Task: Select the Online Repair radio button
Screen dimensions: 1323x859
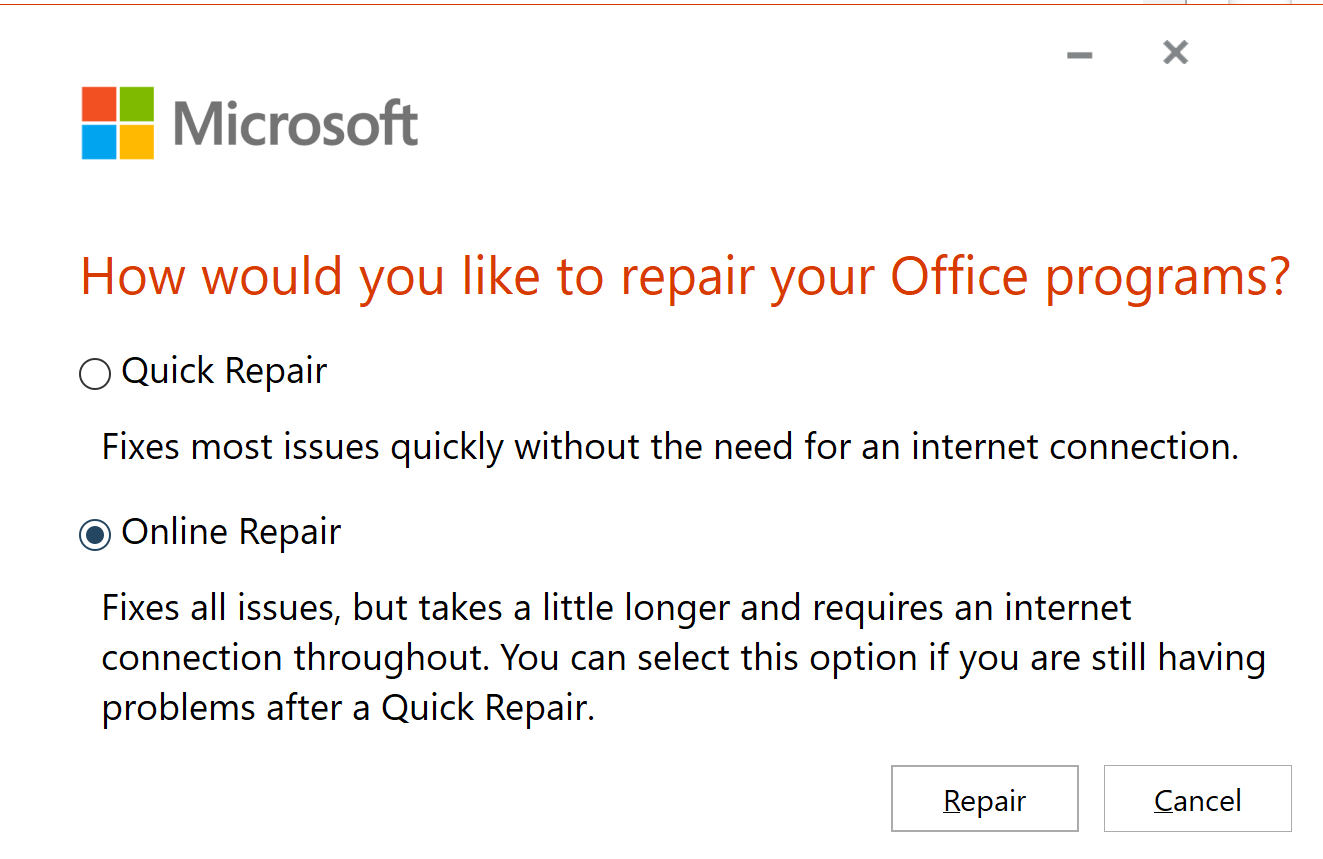Action: 94,535
